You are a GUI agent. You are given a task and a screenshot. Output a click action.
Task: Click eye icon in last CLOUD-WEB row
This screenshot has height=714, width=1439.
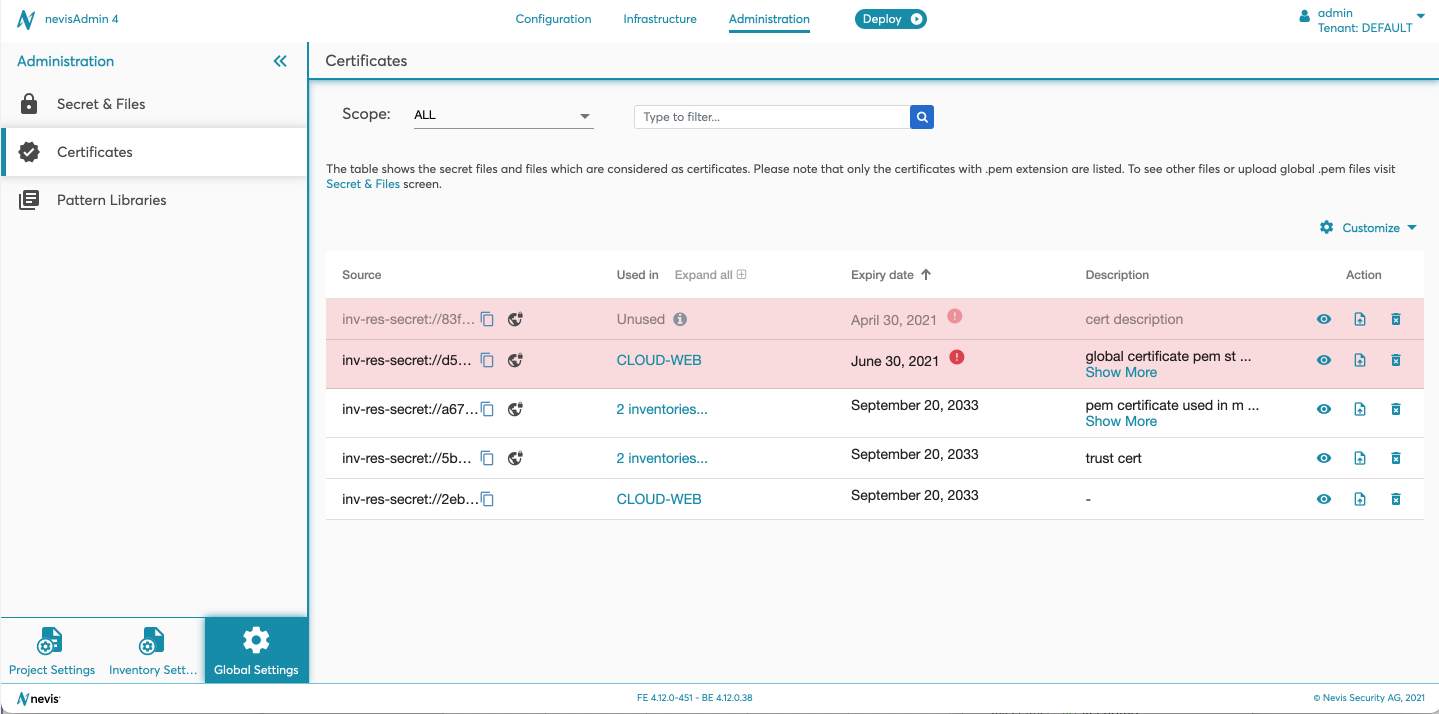coord(1324,499)
